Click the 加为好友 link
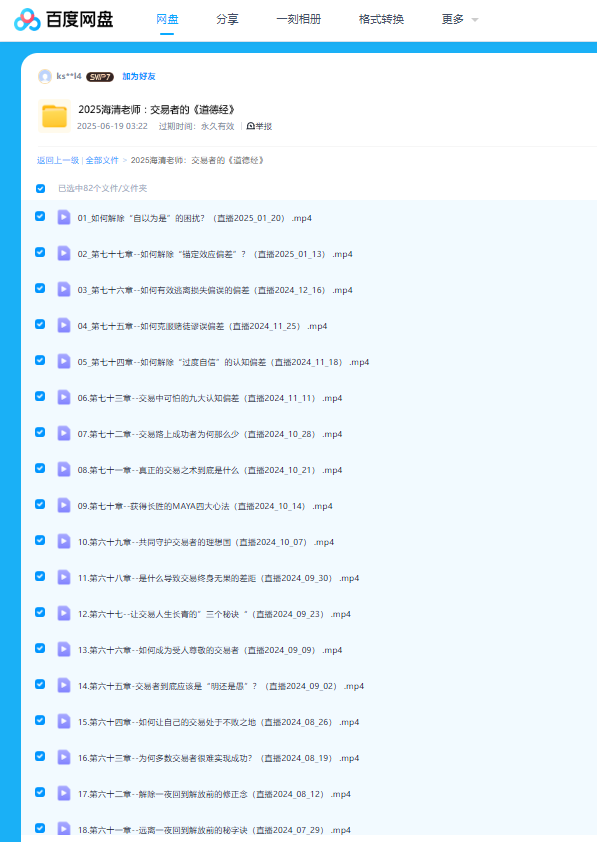This screenshot has width=597, height=842. [139, 76]
